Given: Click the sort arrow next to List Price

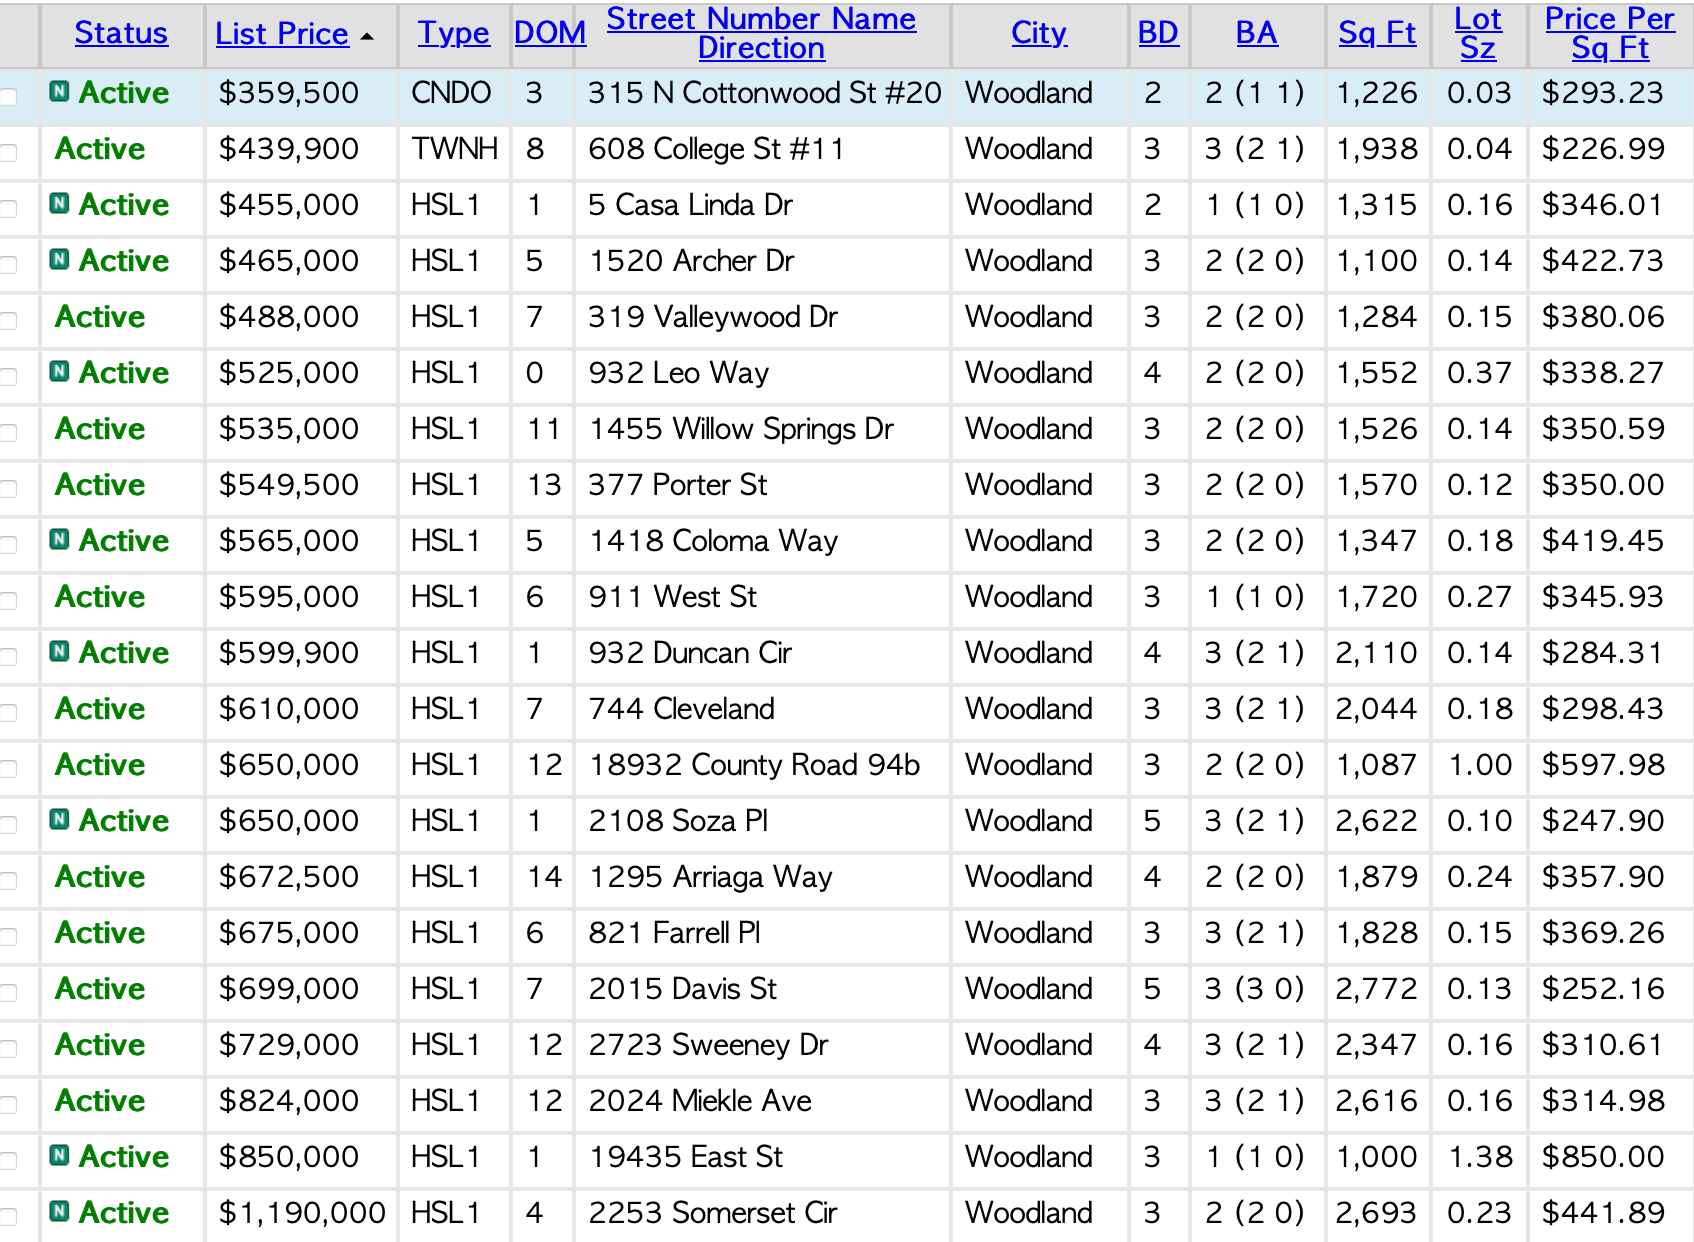Looking at the screenshot, I should 367,36.
